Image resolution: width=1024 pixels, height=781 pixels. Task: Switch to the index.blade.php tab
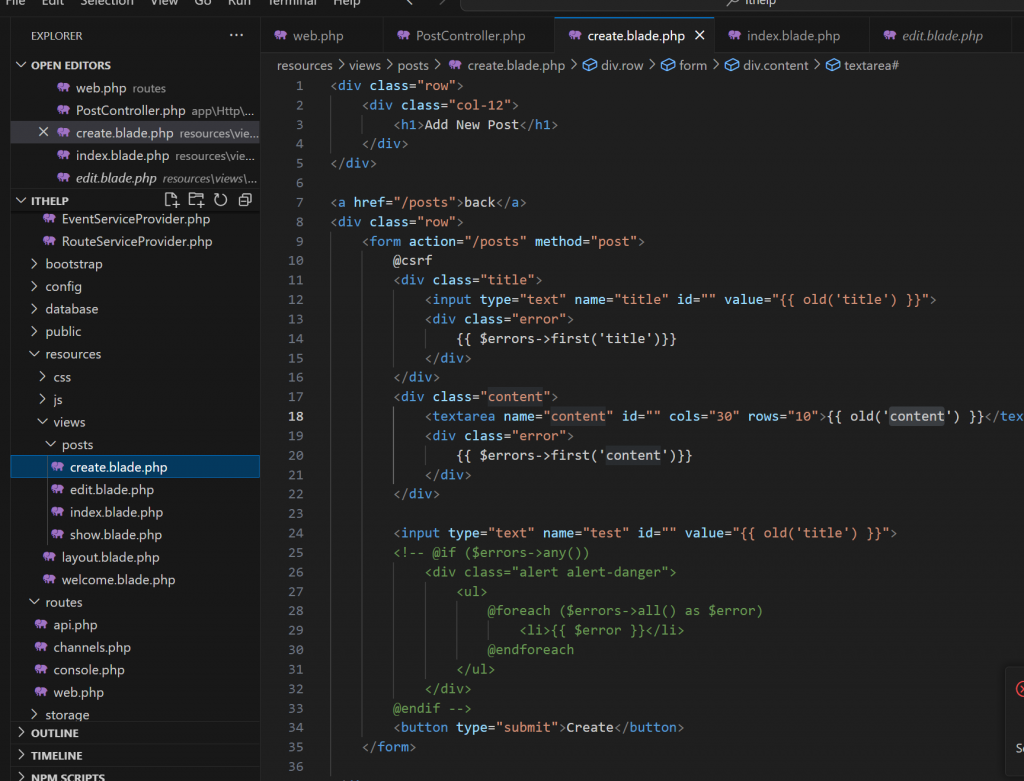(792, 36)
